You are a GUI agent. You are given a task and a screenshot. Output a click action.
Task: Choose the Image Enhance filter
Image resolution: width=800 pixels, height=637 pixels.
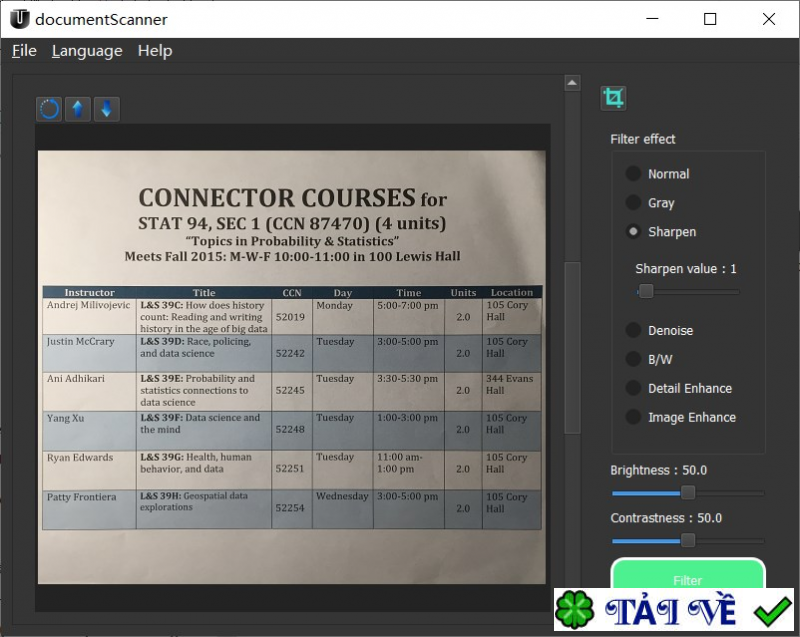point(633,417)
